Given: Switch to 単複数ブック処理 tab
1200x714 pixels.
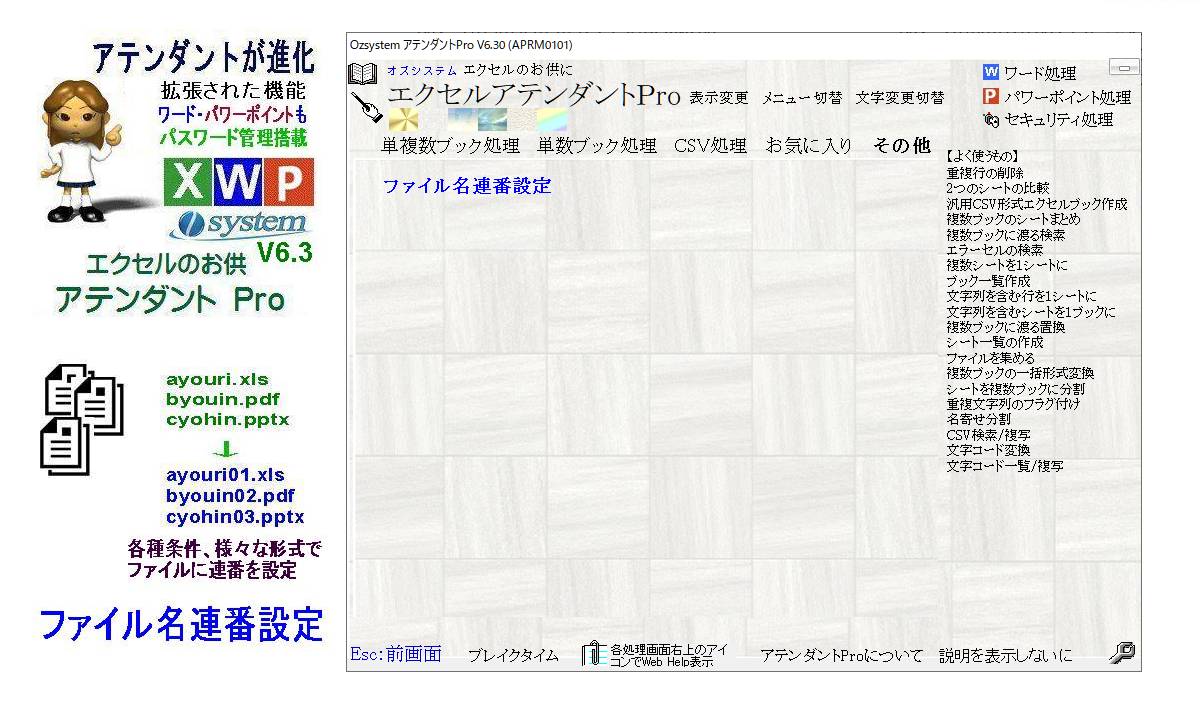Looking at the screenshot, I should pyautogui.click(x=450, y=146).
